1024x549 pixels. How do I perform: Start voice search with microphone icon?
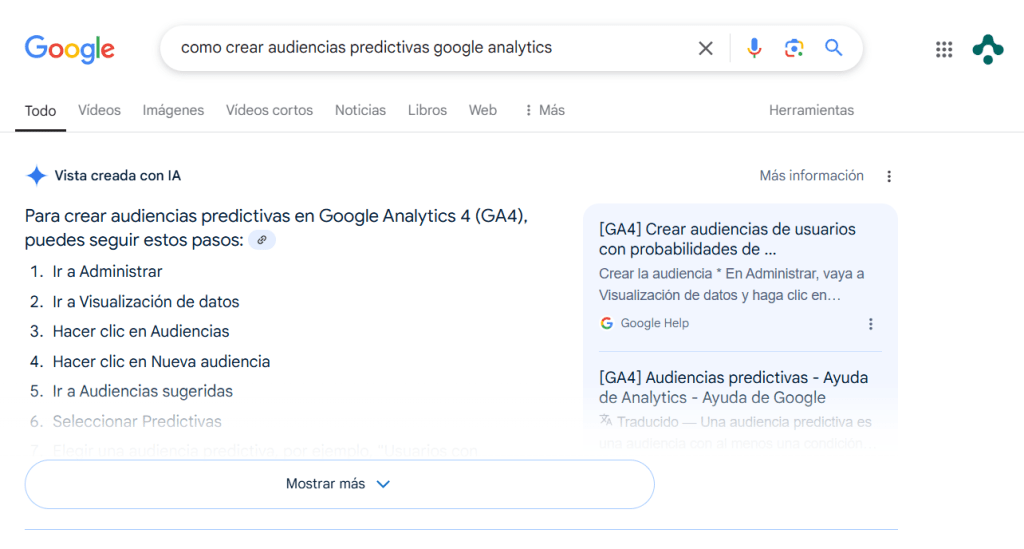[x=754, y=48]
